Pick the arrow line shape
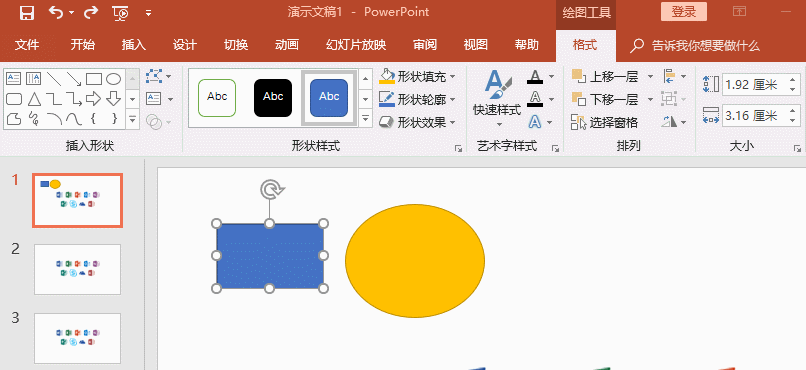This screenshot has width=806, height=370. coord(74,79)
